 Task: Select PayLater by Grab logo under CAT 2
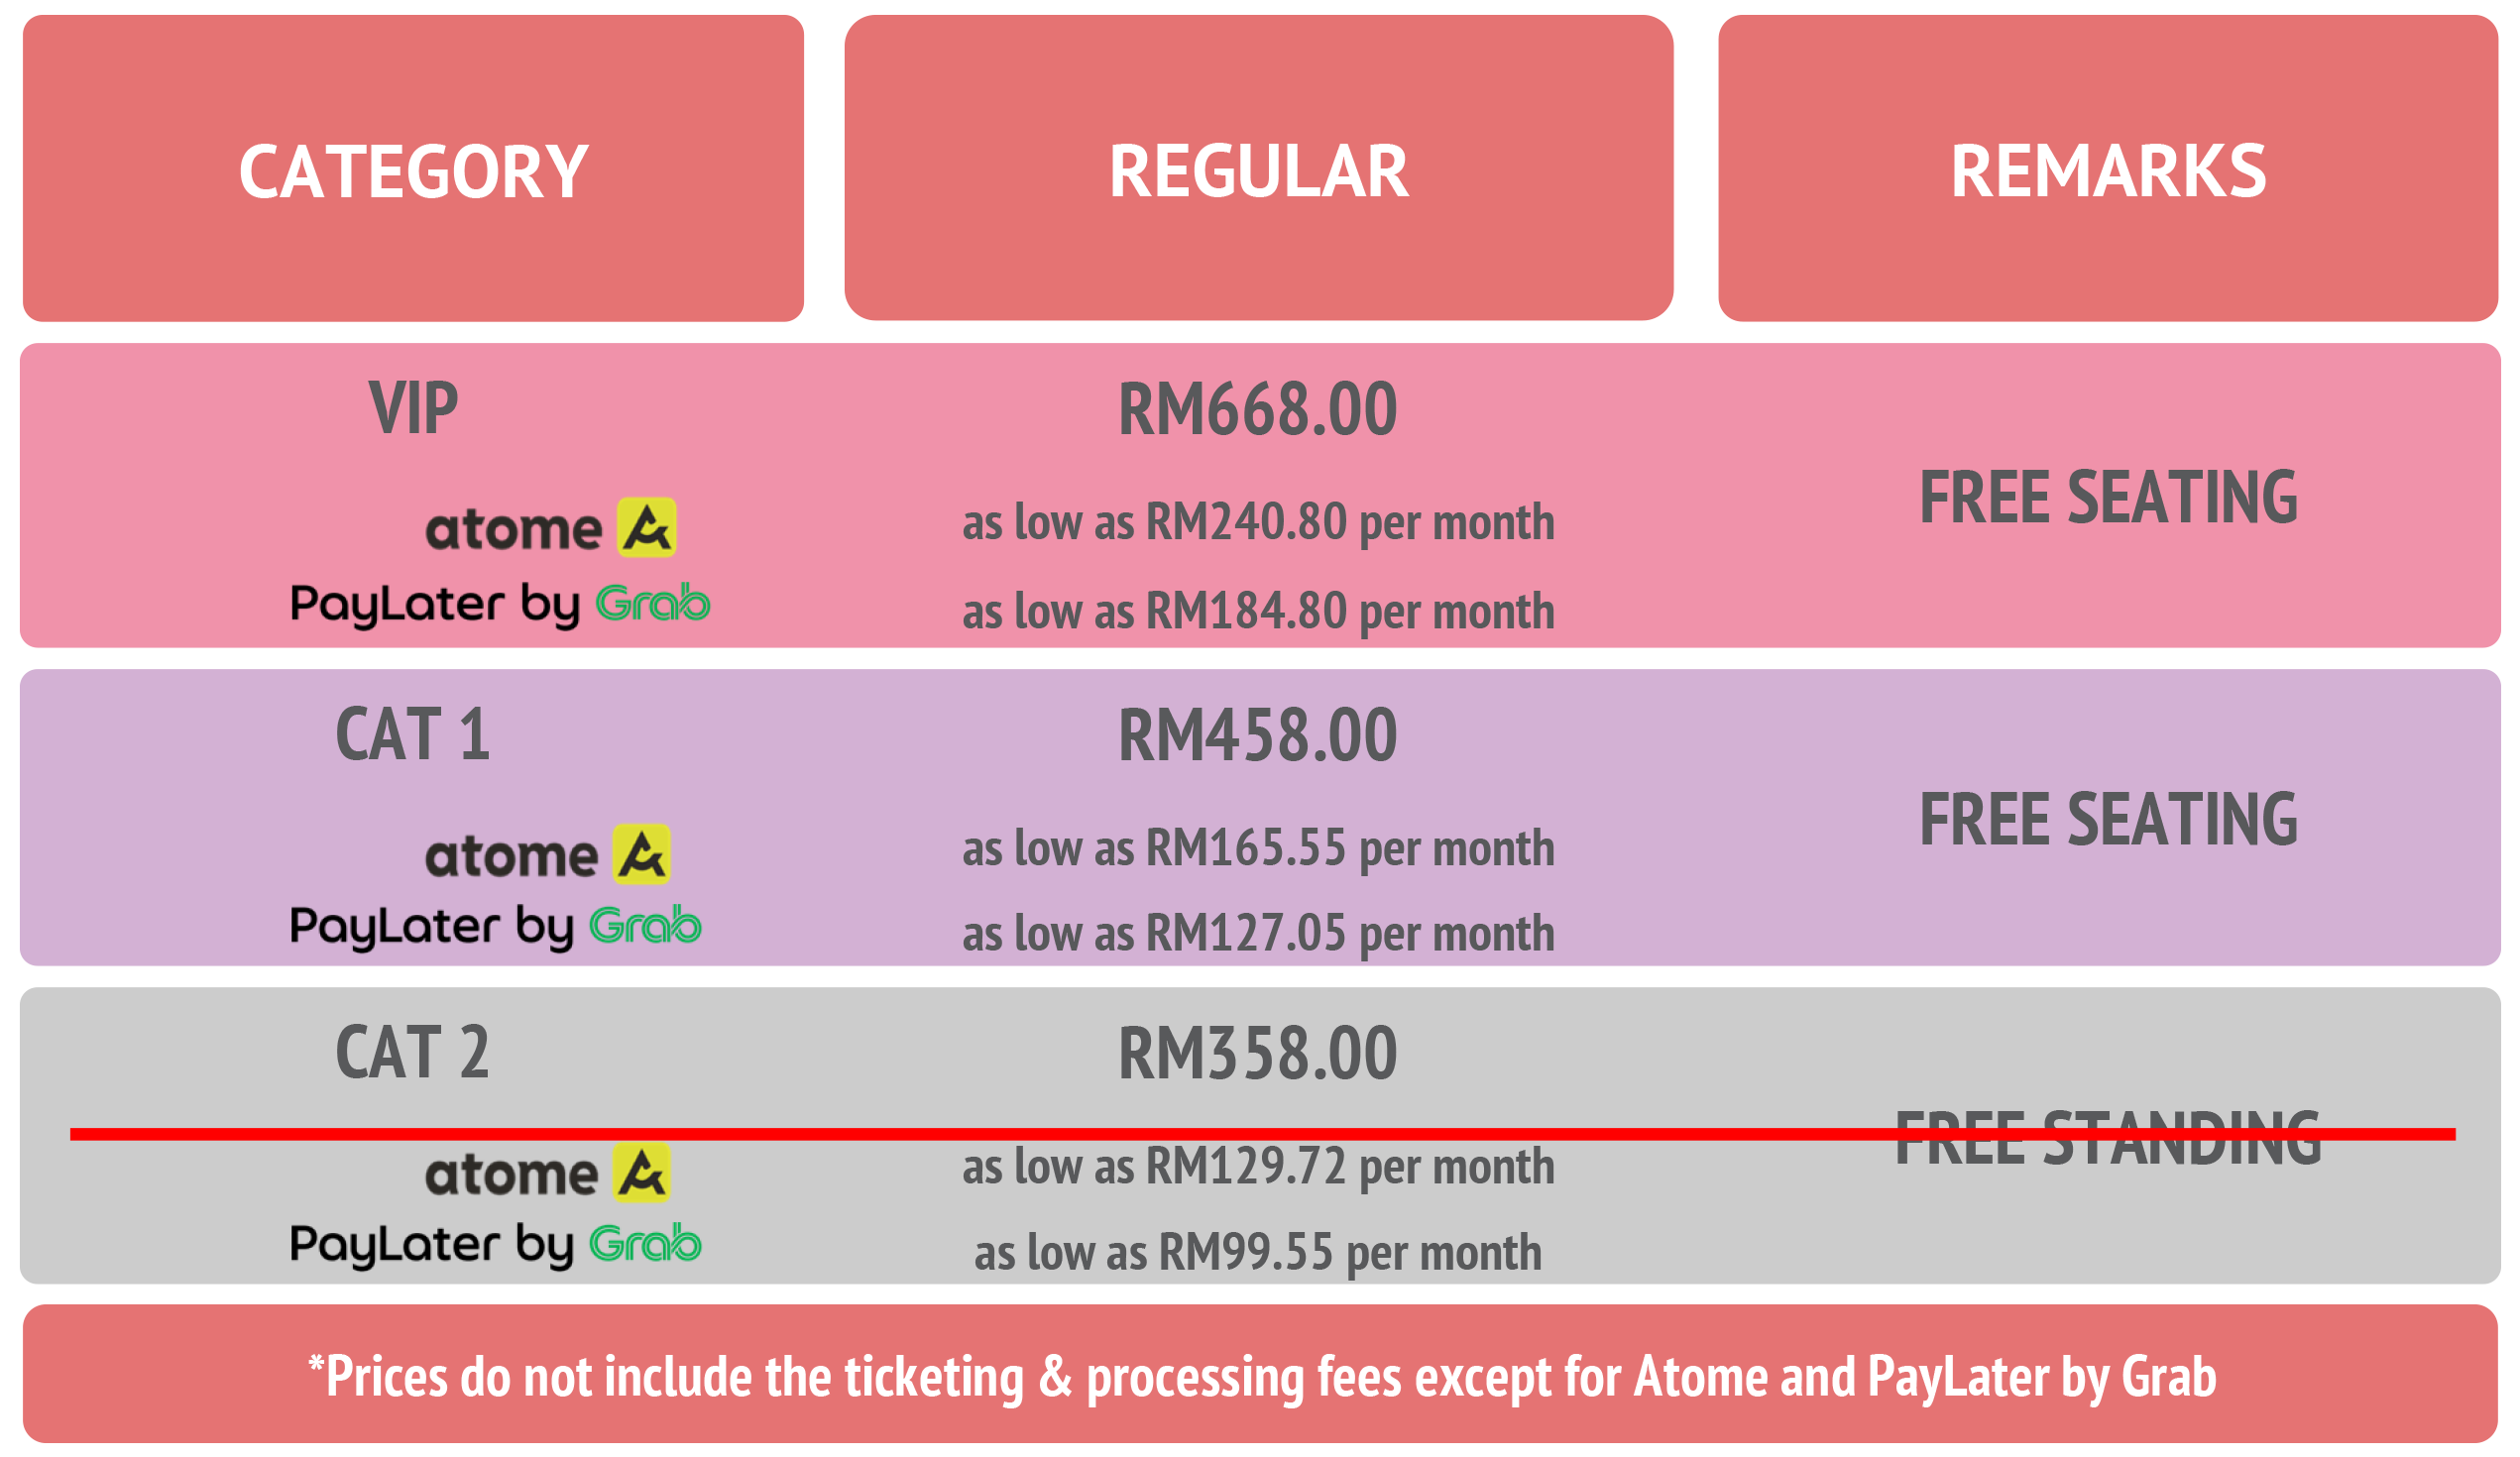[x=496, y=1246]
